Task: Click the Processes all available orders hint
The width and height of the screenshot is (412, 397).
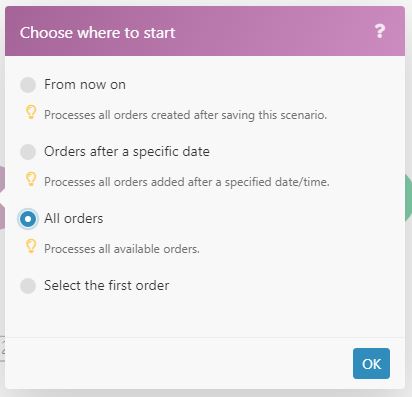Action: [122, 249]
